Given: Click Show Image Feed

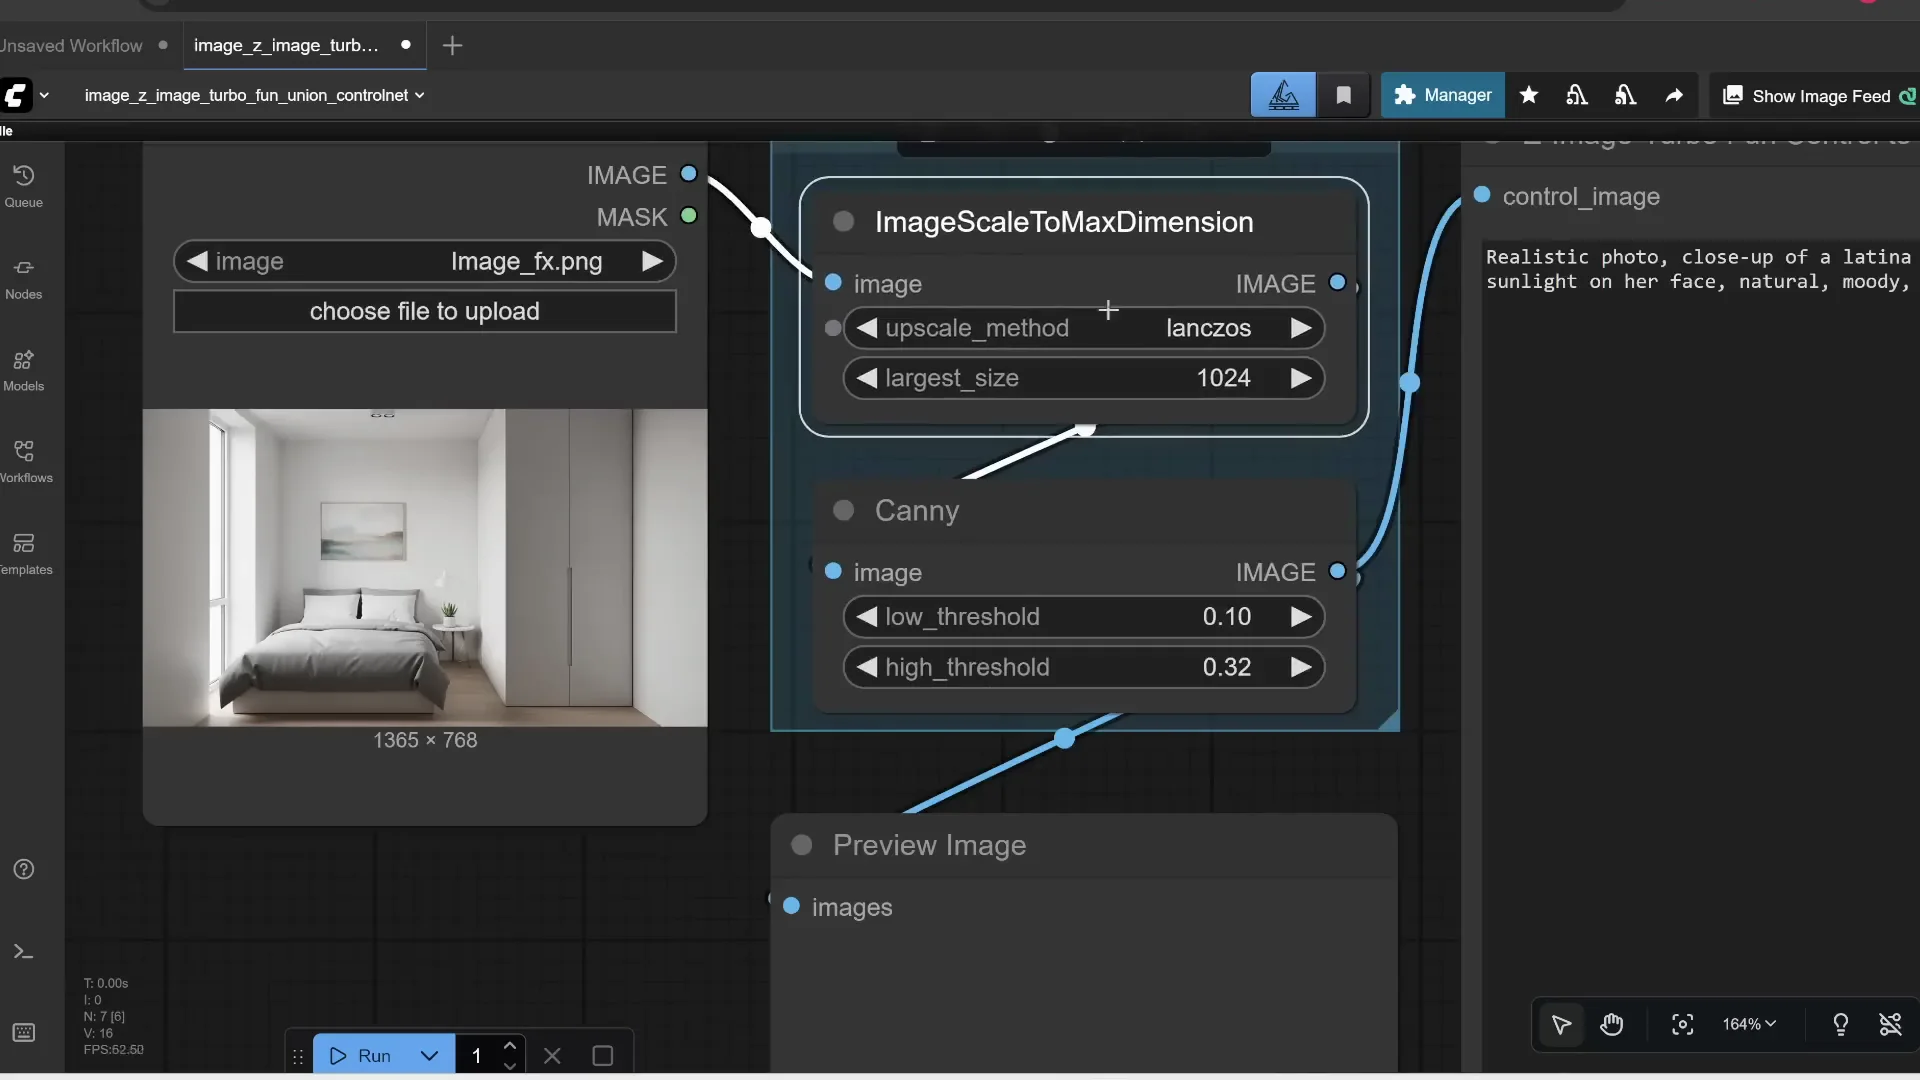Looking at the screenshot, I should coord(1816,95).
